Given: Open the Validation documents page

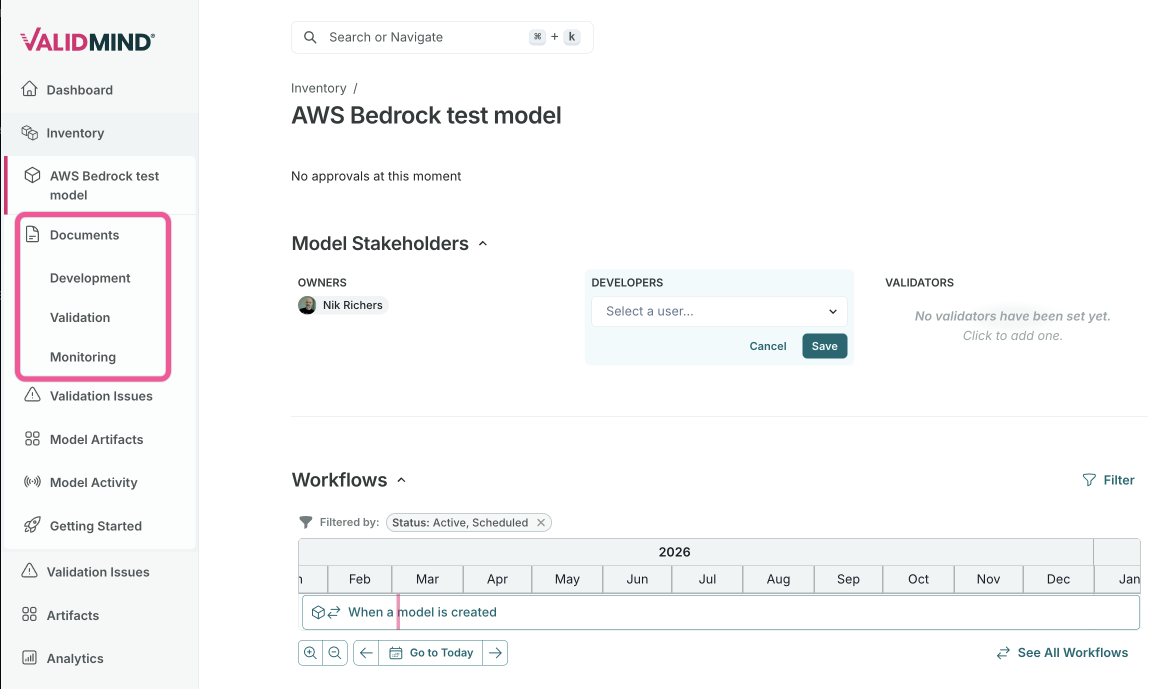Looking at the screenshot, I should pyautogui.click(x=80, y=318).
